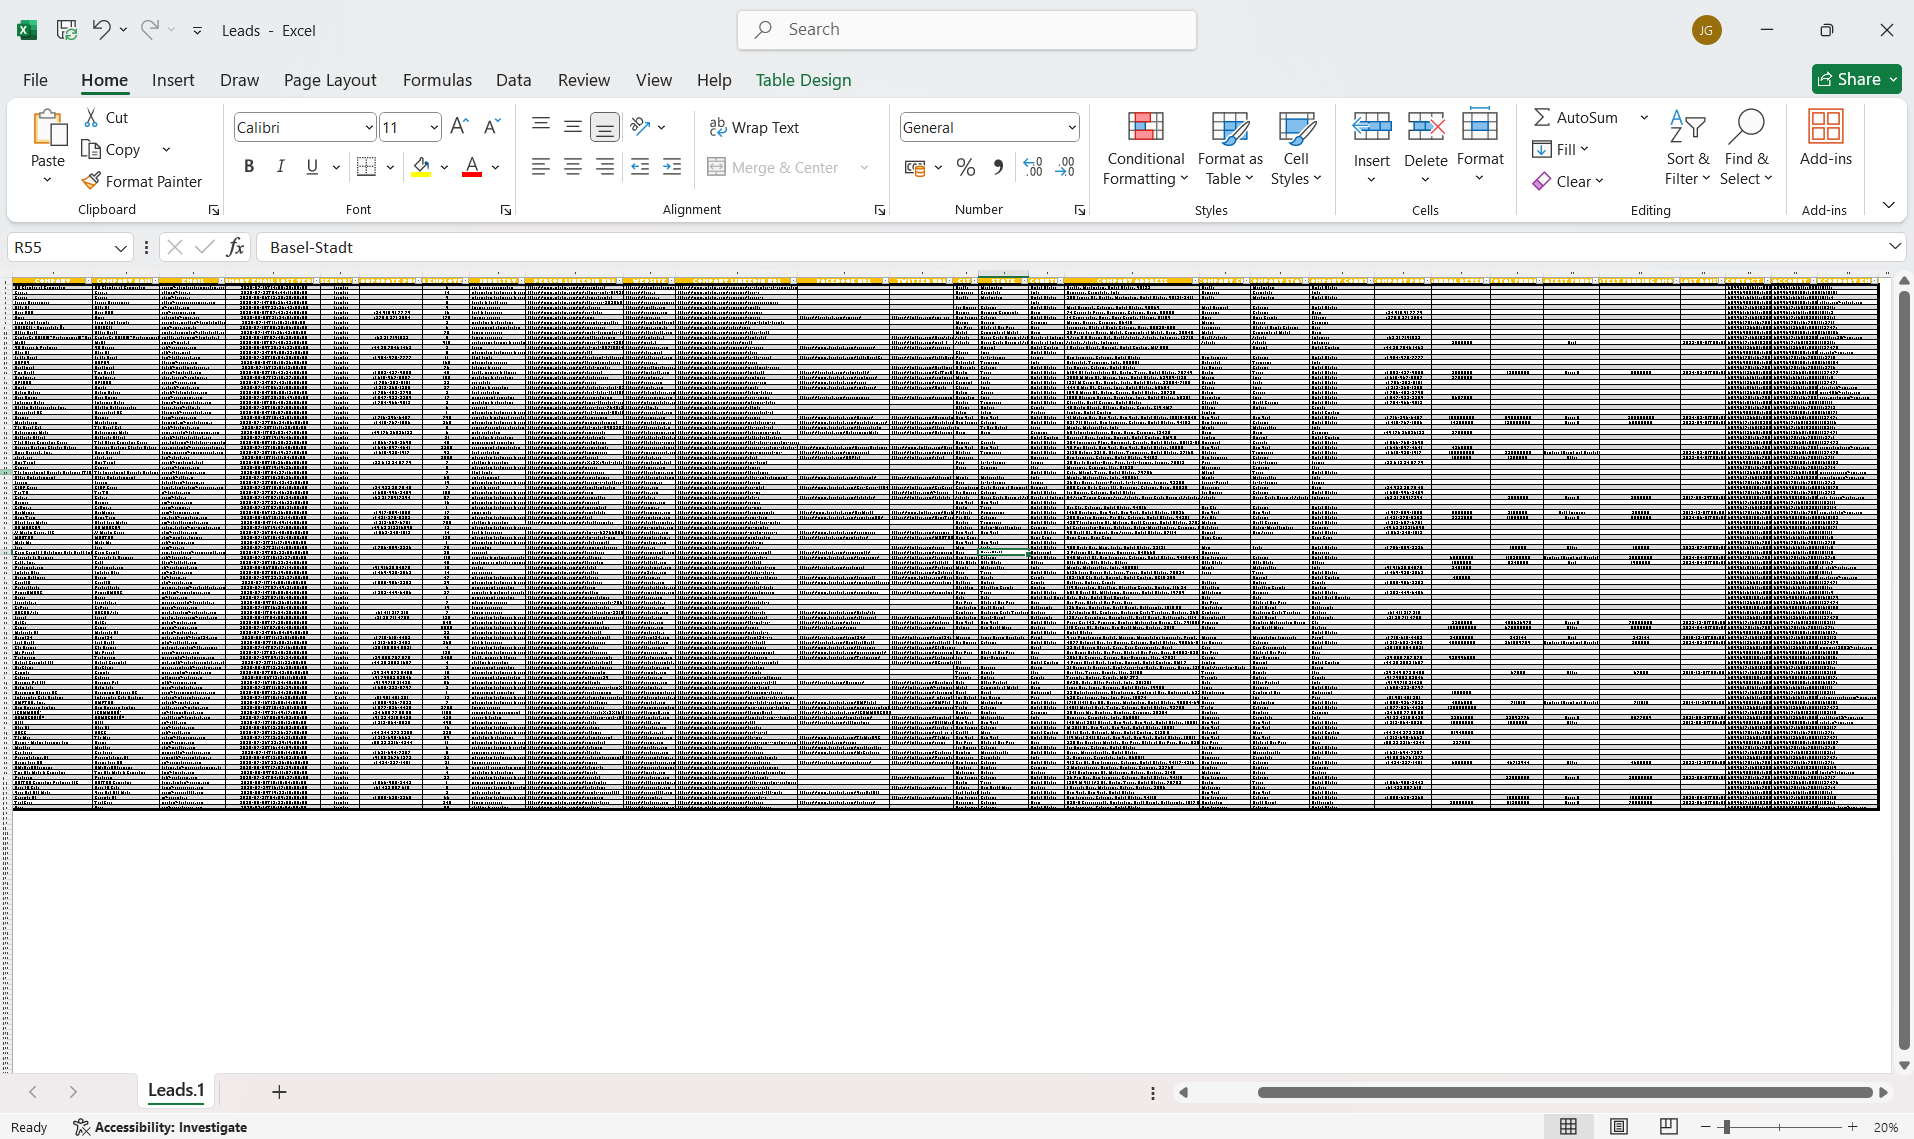The height and width of the screenshot is (1139, 1914).
Task: Toggle Italic formatting
Action: click(x=281, y=167)
